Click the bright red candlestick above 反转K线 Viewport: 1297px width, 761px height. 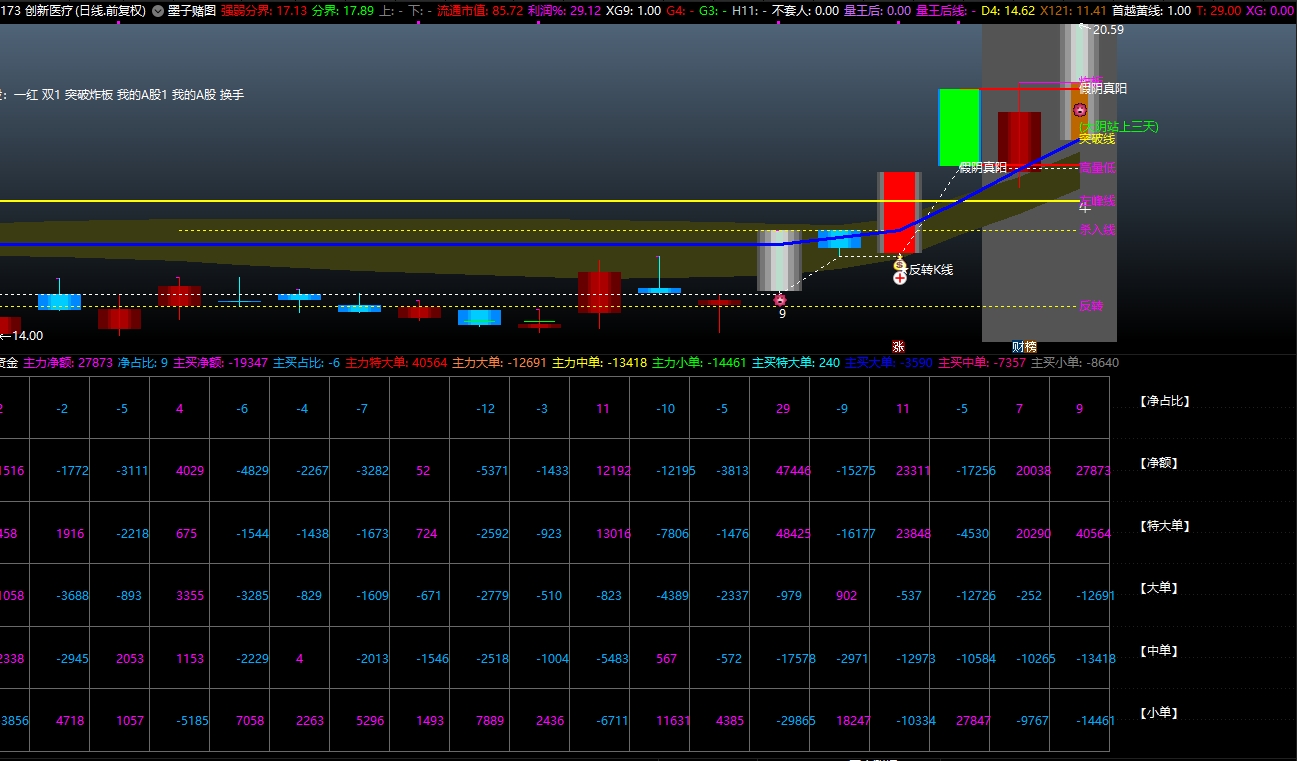(x=898, y=214)
